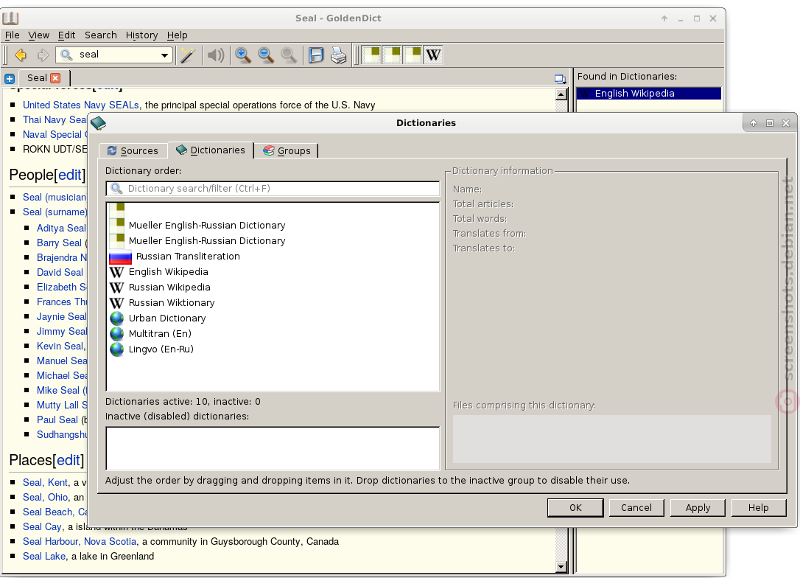The height and width of the screenshot is (578, 800).
Task: Print the article with printer icon
Action: click(x=338, y=55)
